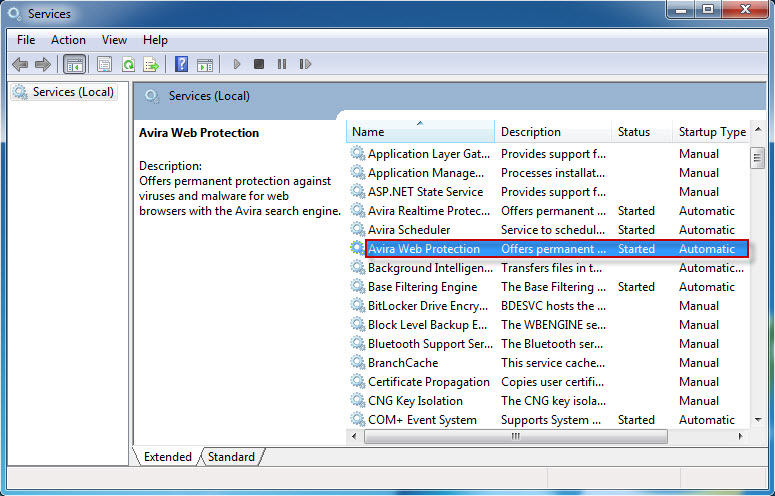Switch to the Extended tab
Screen dimensions: 775x496
168,457
